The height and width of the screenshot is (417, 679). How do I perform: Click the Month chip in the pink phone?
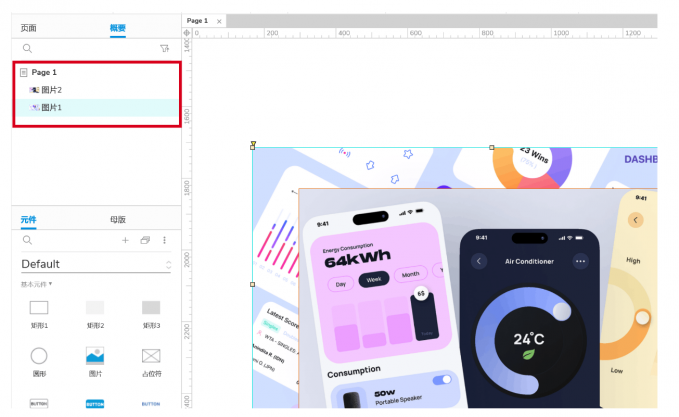[411, 274]
